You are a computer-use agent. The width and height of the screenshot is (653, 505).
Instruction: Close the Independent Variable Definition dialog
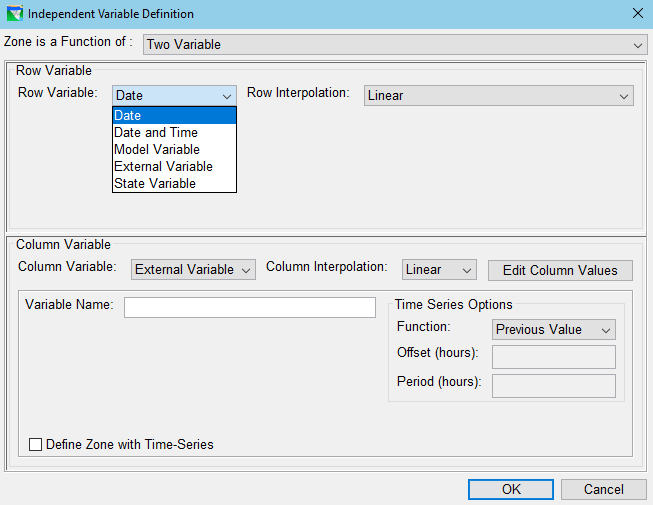tap(637, 14)
